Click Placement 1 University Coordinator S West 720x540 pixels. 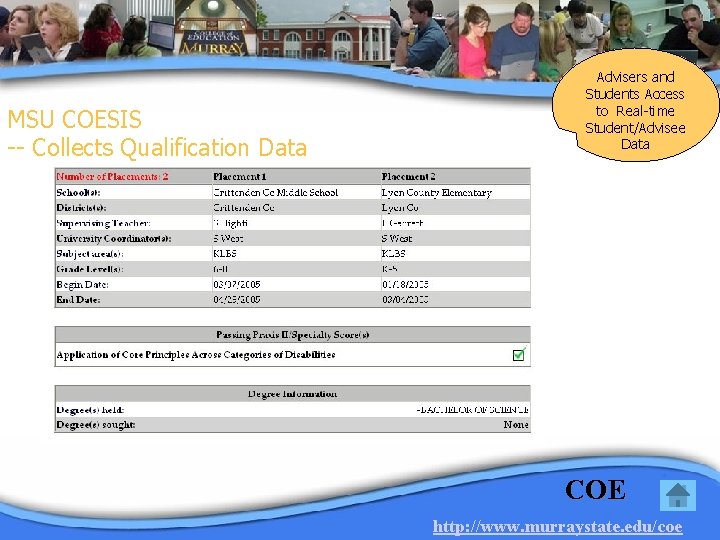(228, 238)
